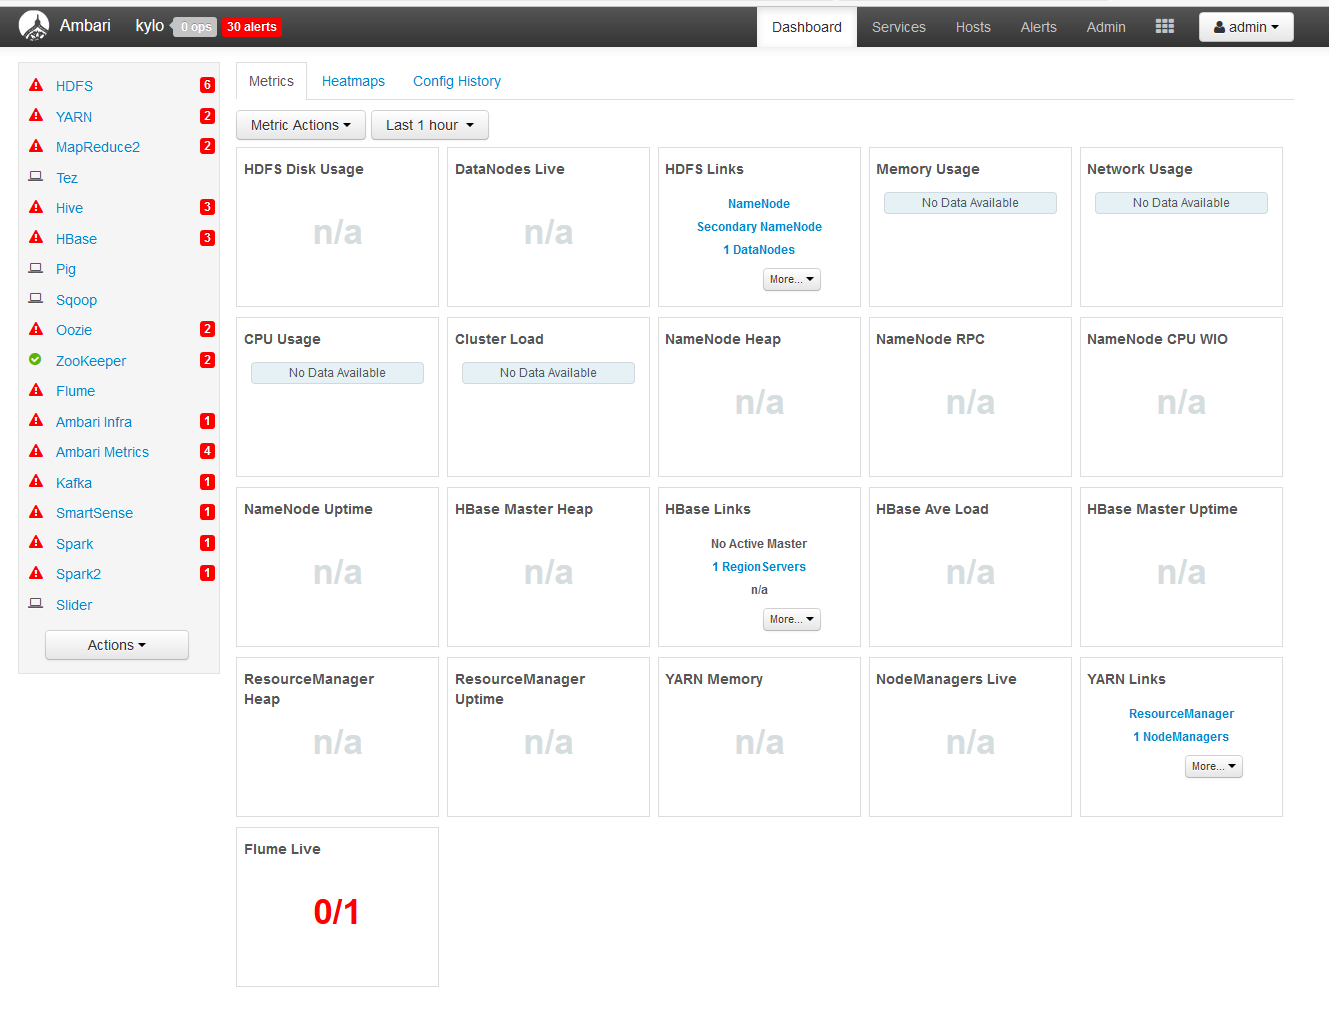1329x1019 pixels.
Task: Click the warning icon beside Kafka
Action: click(x=36, y=482)
